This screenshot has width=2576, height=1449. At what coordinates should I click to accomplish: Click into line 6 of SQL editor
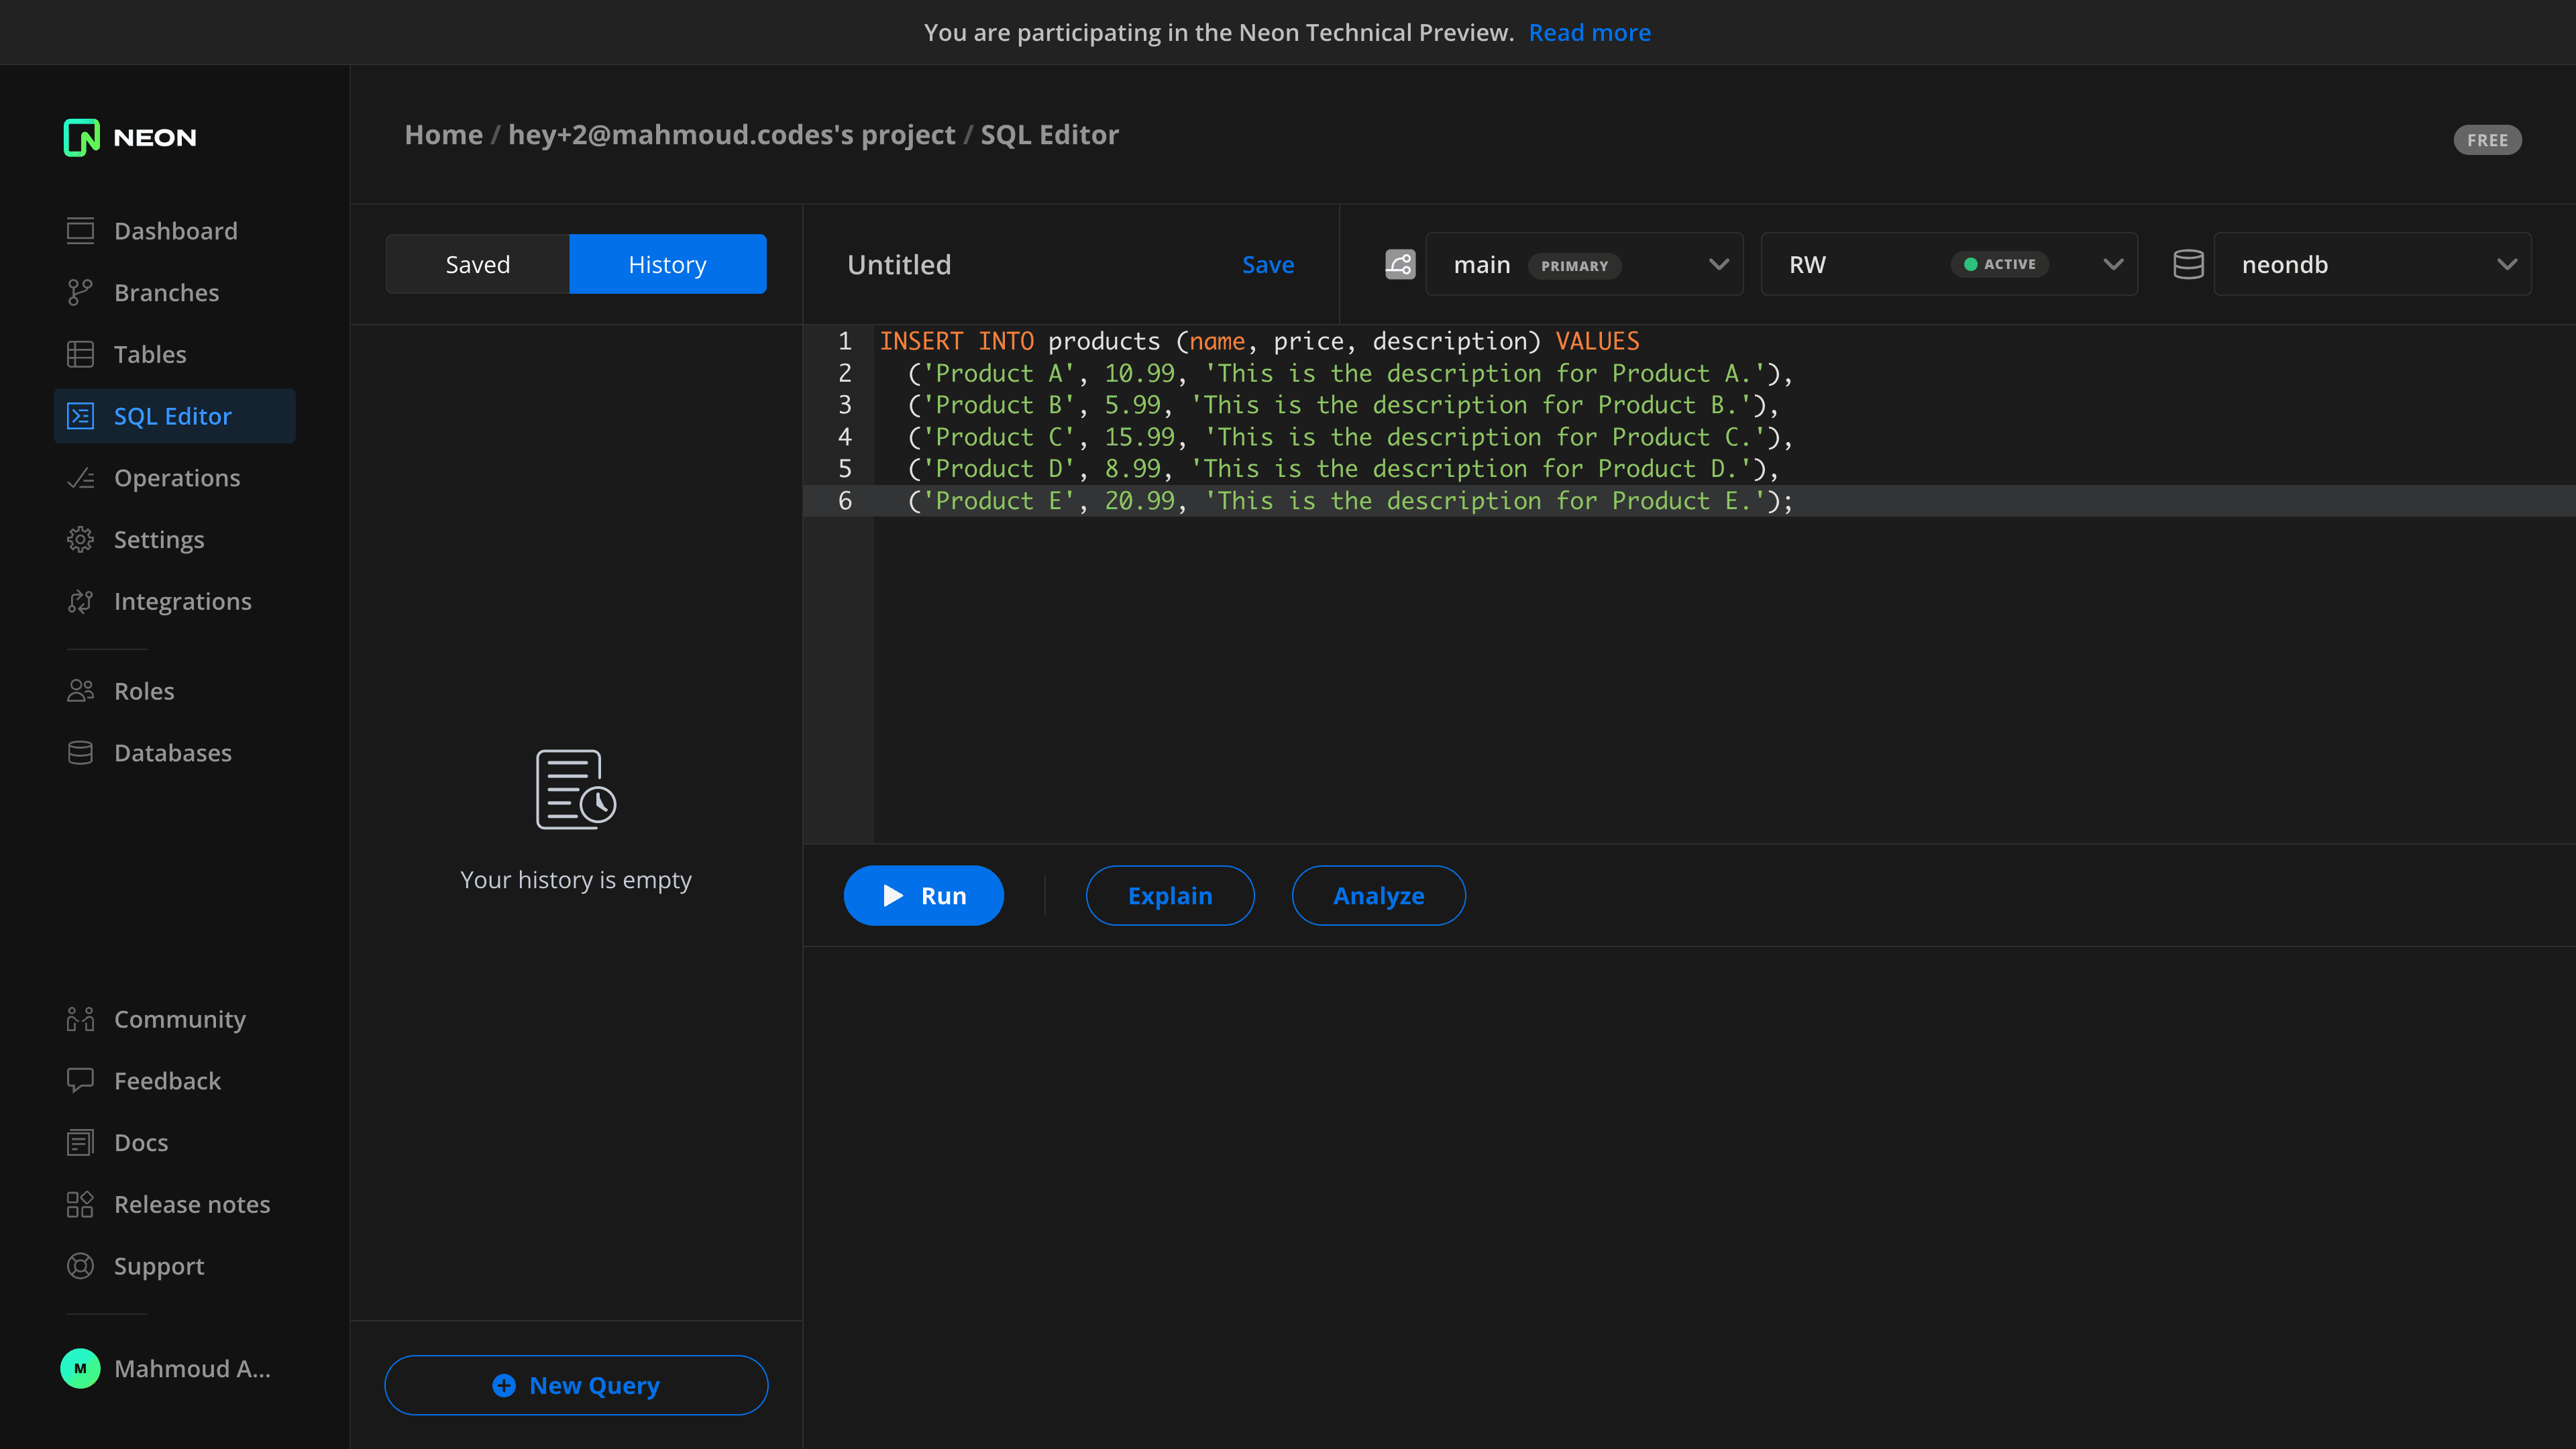pos(1350,501)
